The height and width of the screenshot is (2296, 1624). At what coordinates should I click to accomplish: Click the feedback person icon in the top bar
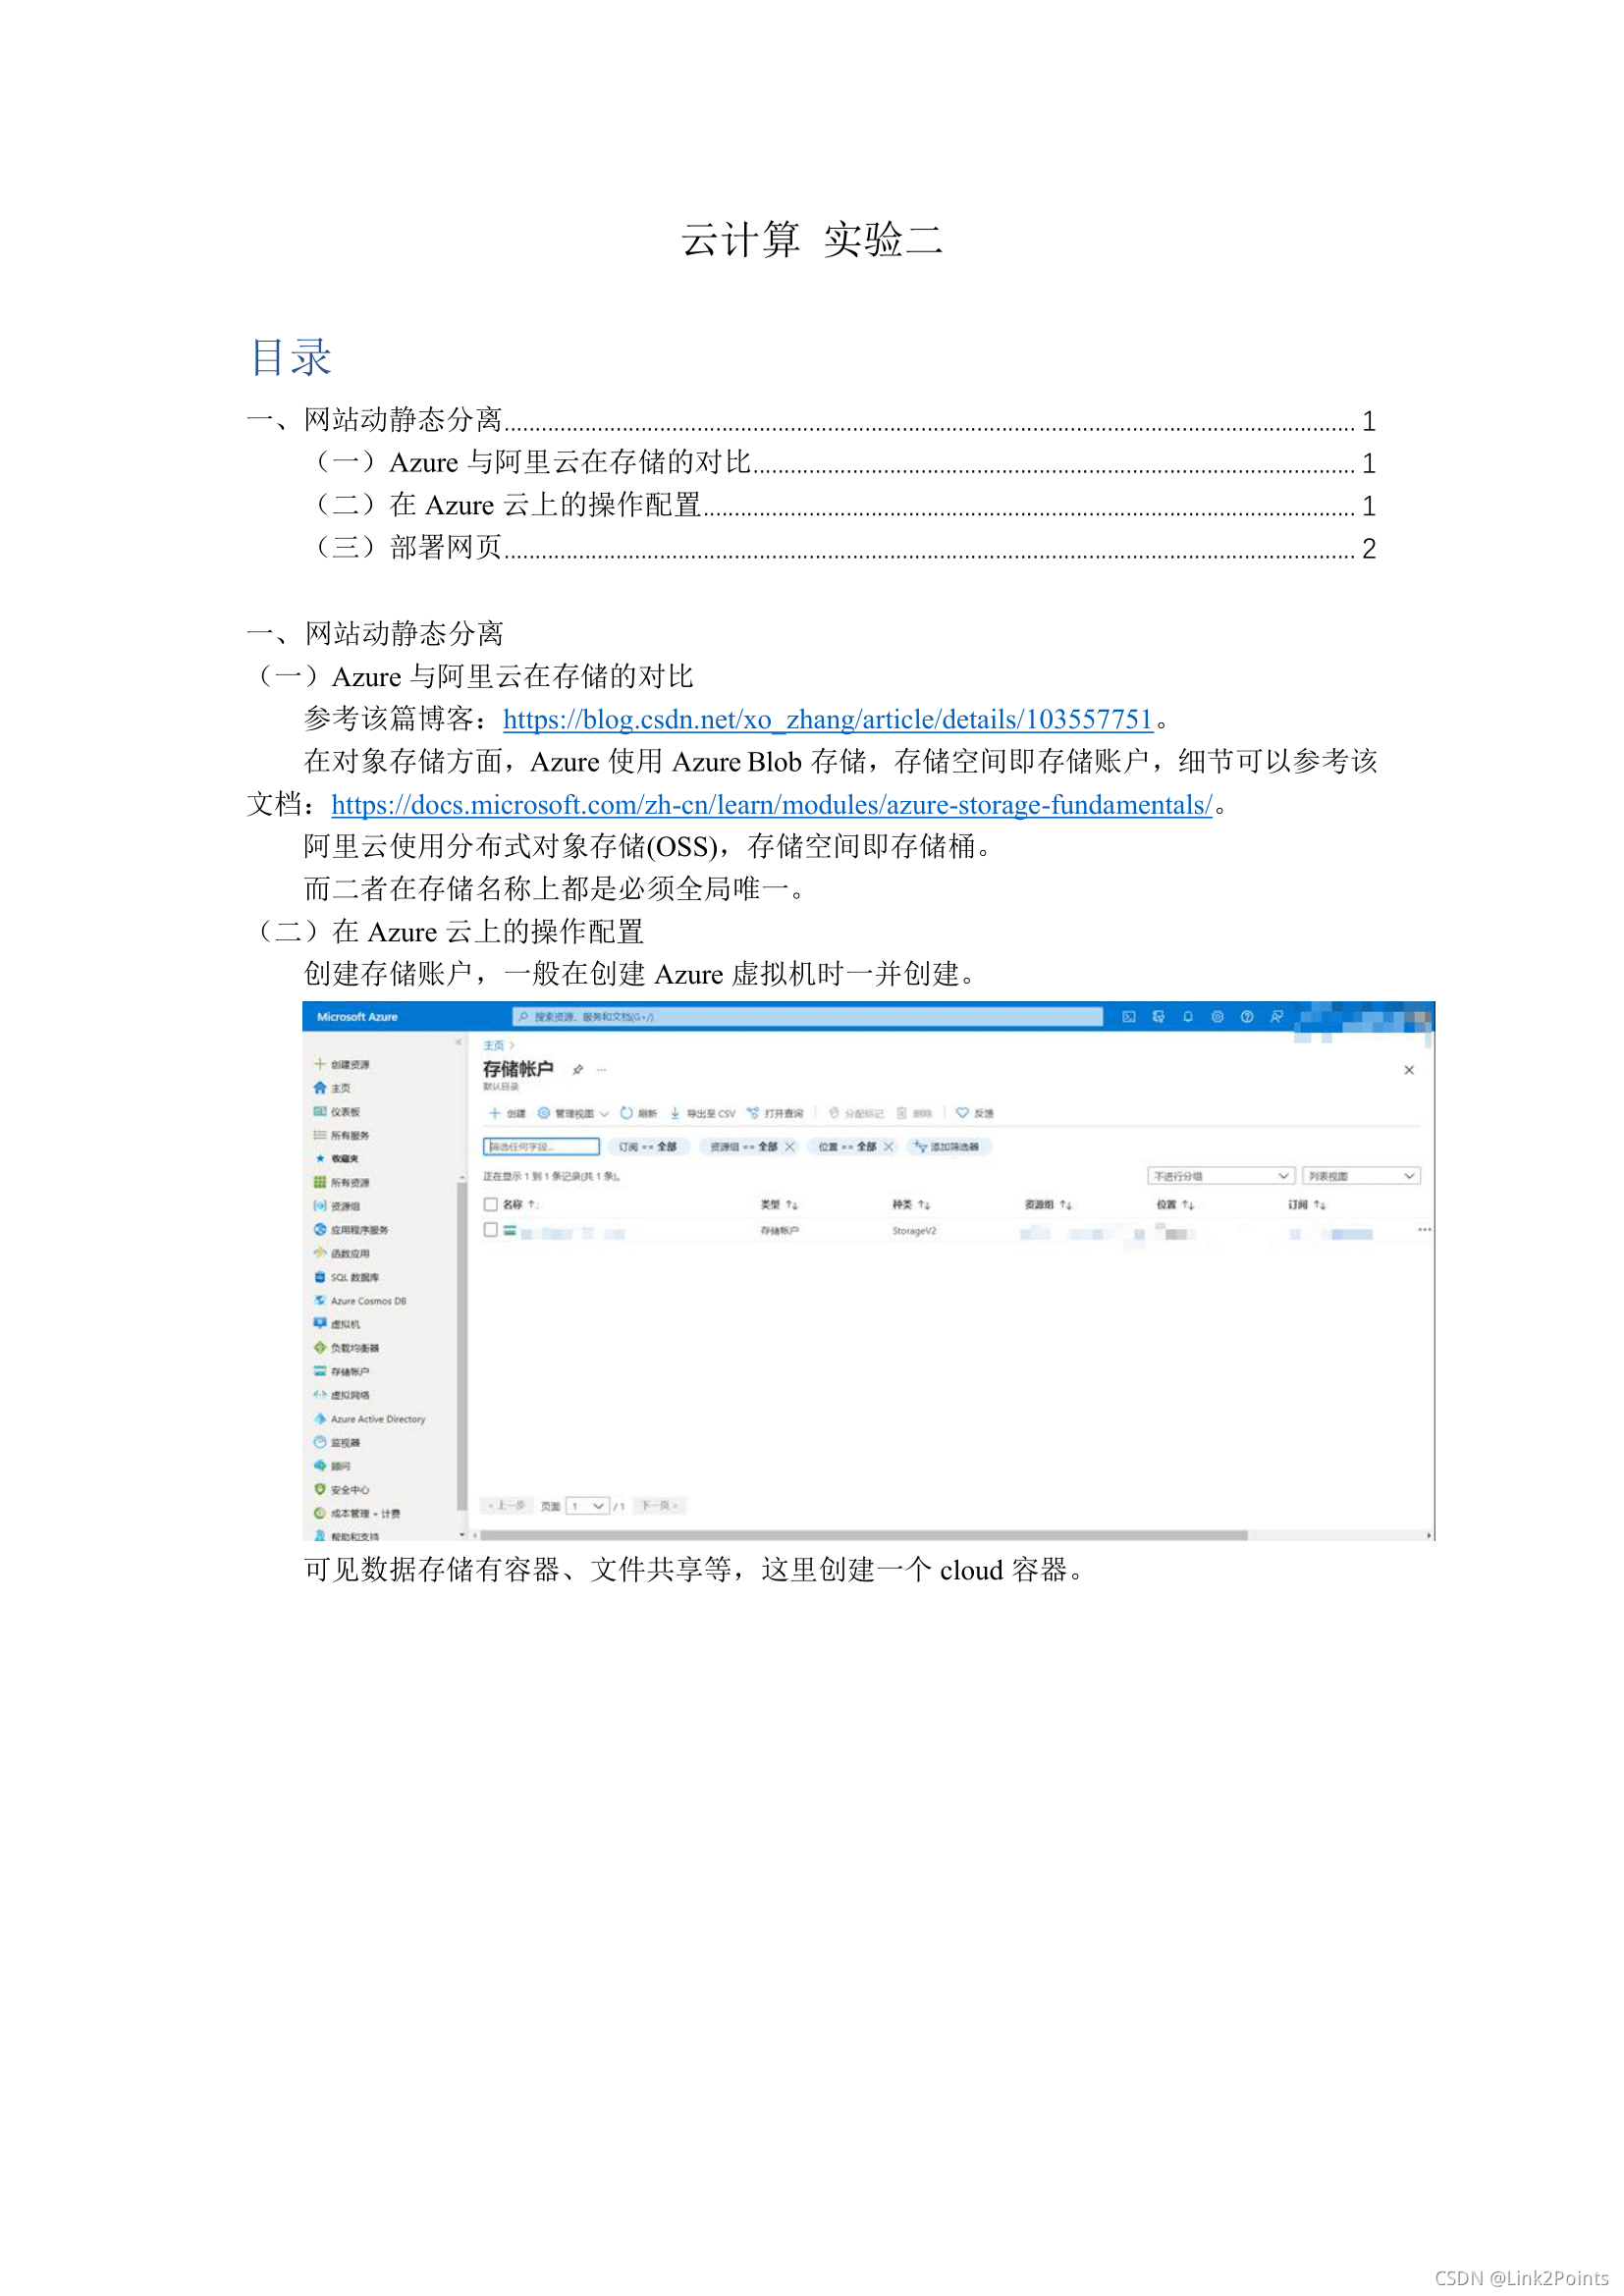(x=1276, y=1017)
